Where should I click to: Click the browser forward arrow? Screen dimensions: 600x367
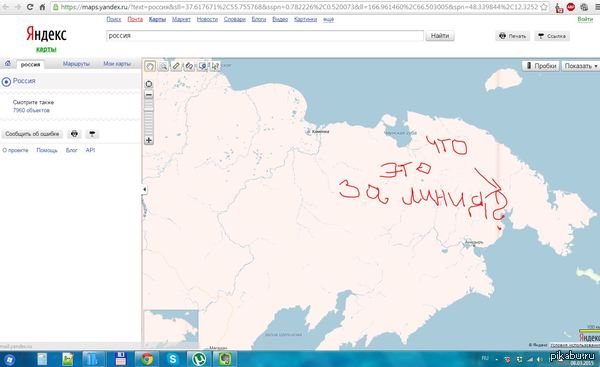click(18, 7)
